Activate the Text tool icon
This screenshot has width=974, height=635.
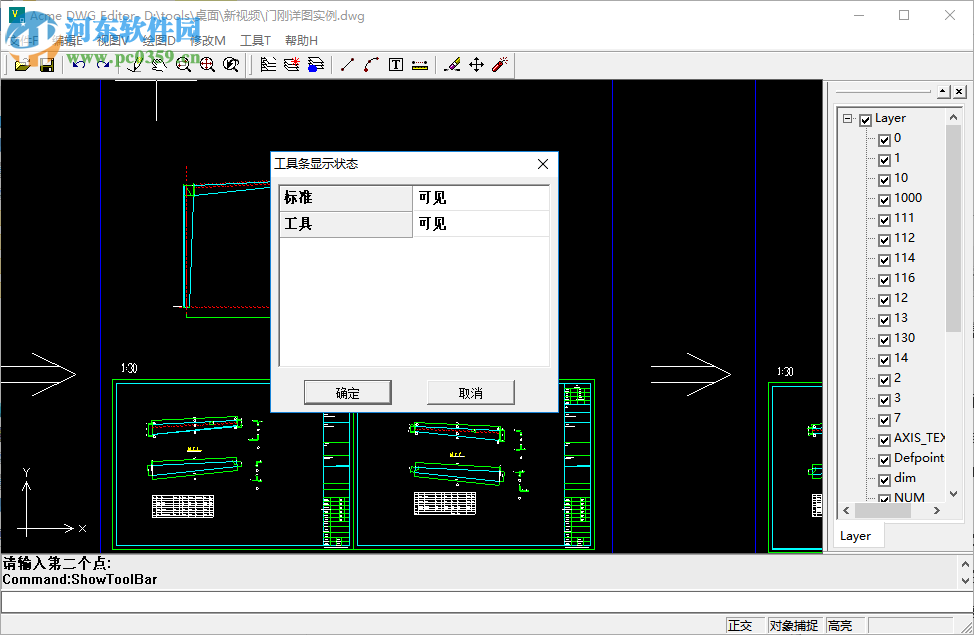click(x=394, y=64)
